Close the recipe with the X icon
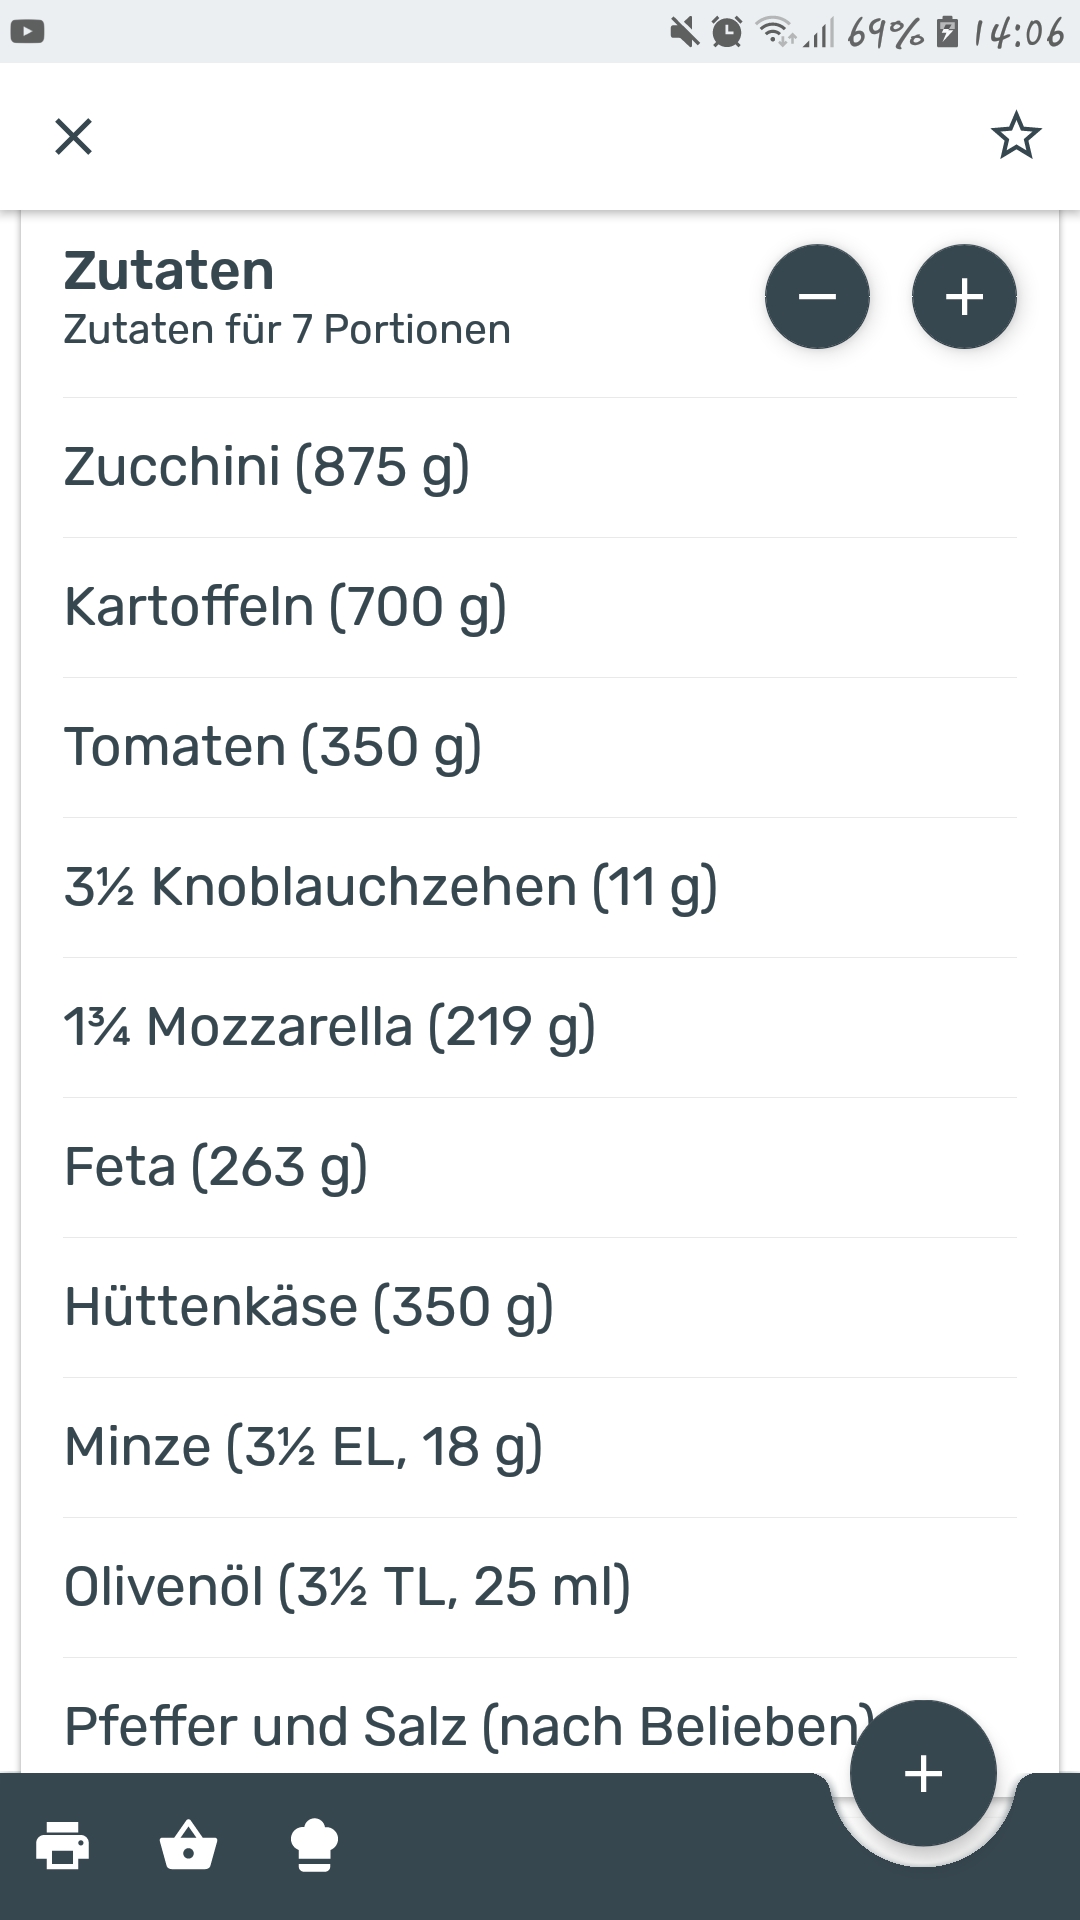Screen dimensions: 1080x1920 click(x=73, y=136)
